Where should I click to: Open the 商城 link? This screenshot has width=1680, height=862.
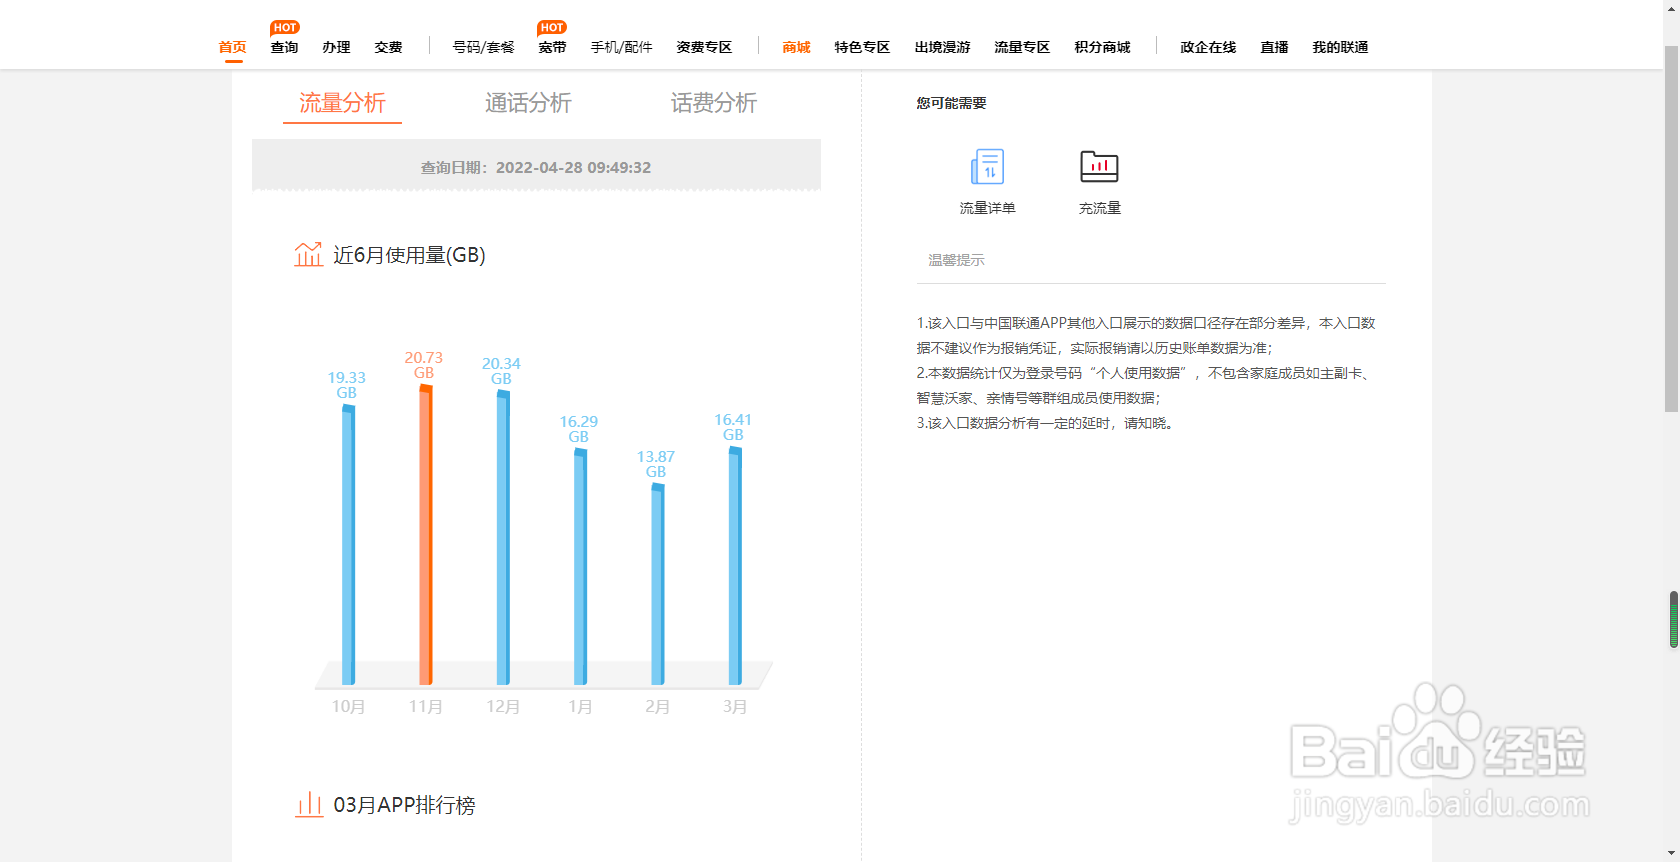796,47
